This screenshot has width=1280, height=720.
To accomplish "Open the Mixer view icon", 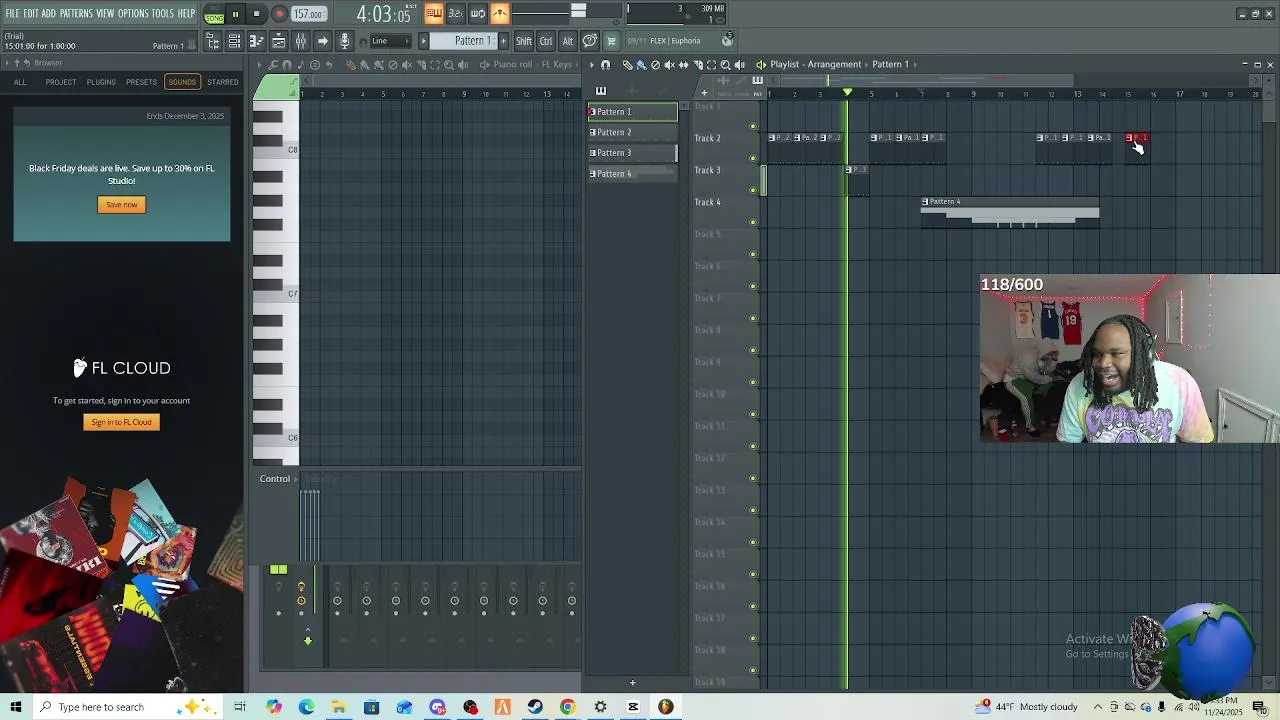I will click(300, 41).
